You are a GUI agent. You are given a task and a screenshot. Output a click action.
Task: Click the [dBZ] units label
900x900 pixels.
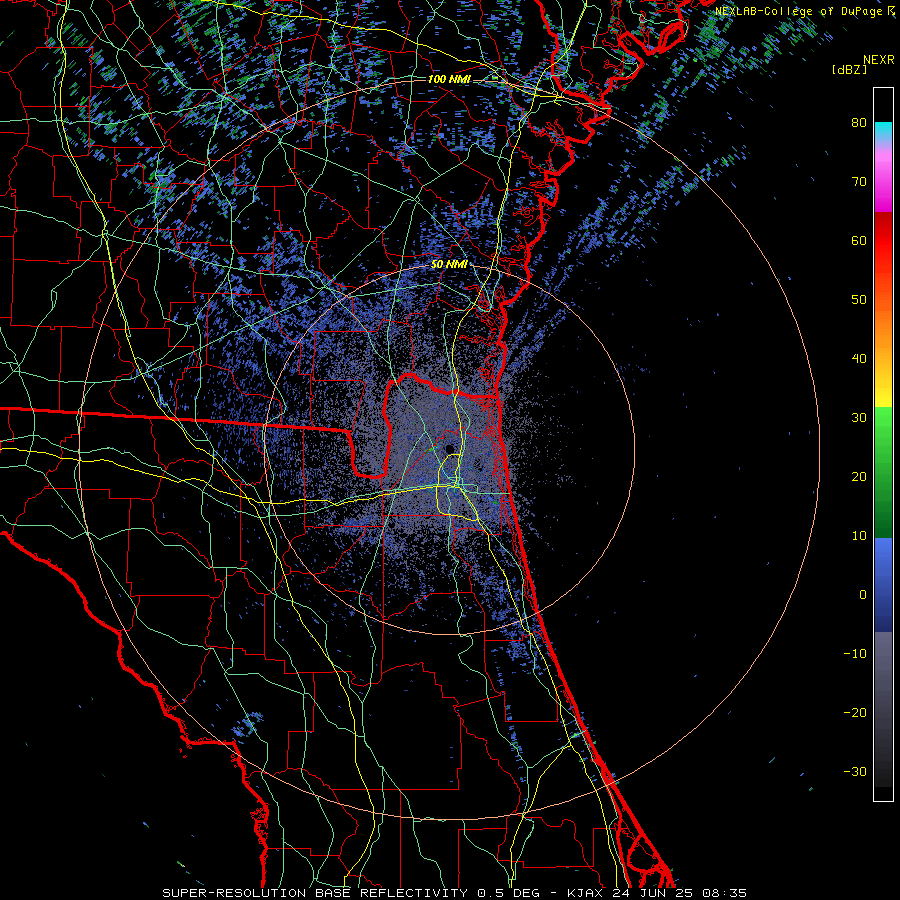pos(849,69)
